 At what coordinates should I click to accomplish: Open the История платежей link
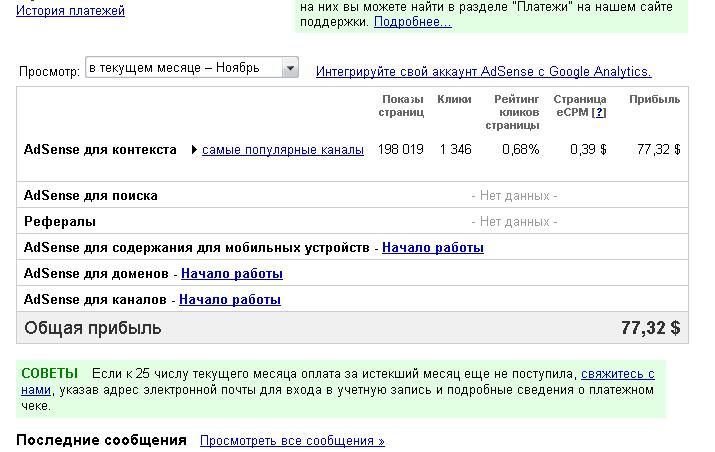click(x=70, y=11)
